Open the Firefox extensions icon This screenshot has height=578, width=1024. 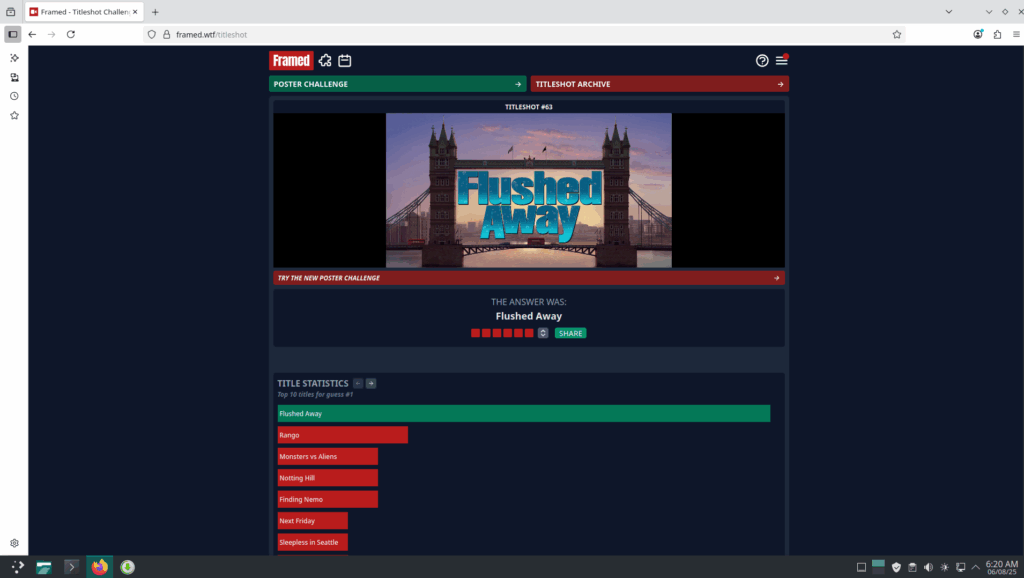(x=997, y=34)
